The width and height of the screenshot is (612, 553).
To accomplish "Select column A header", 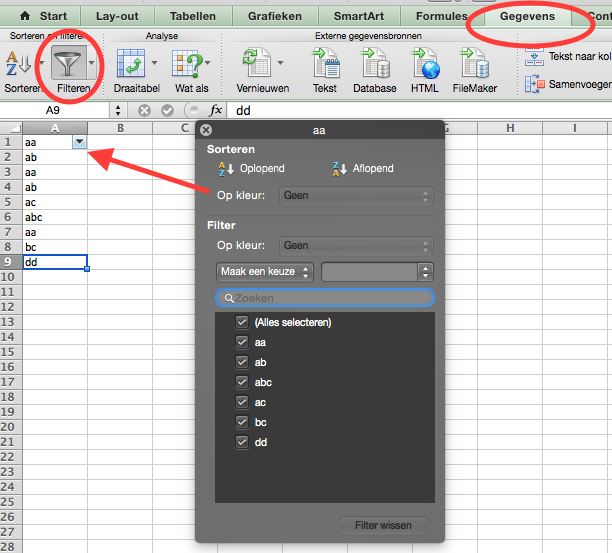I will click(x=55, y=128).
